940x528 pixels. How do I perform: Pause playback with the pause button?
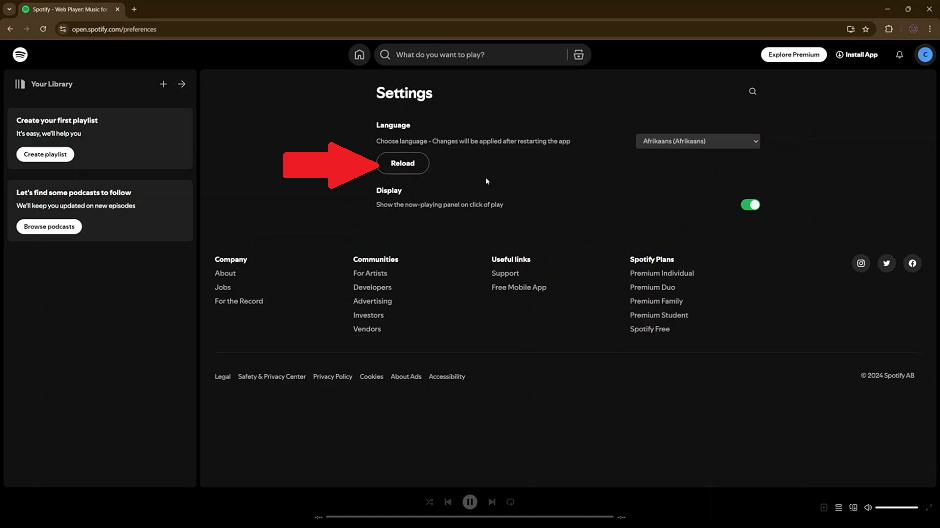470,502
